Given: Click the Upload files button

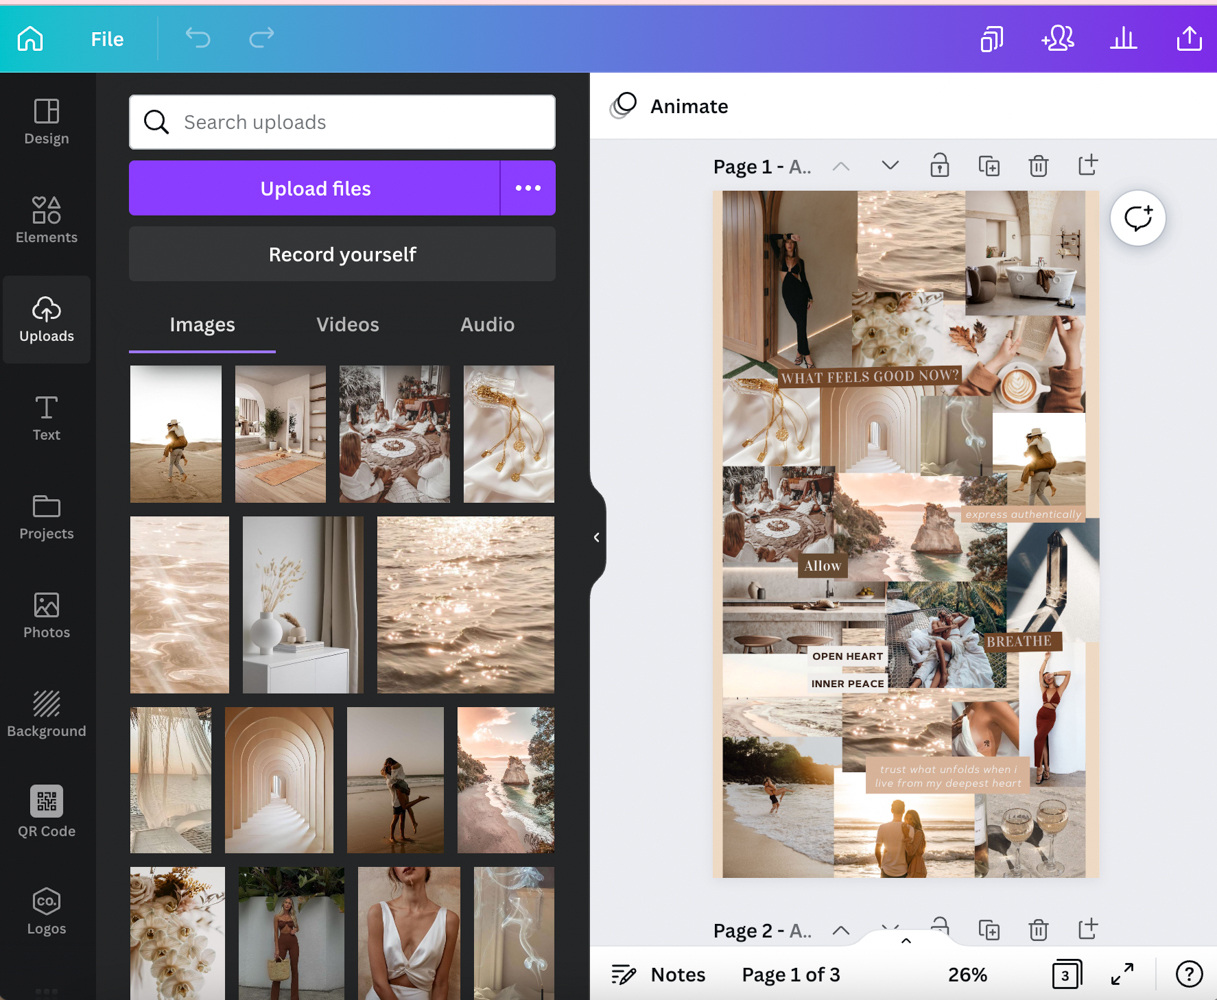Looking at the screenshot, I should (315, 188).
